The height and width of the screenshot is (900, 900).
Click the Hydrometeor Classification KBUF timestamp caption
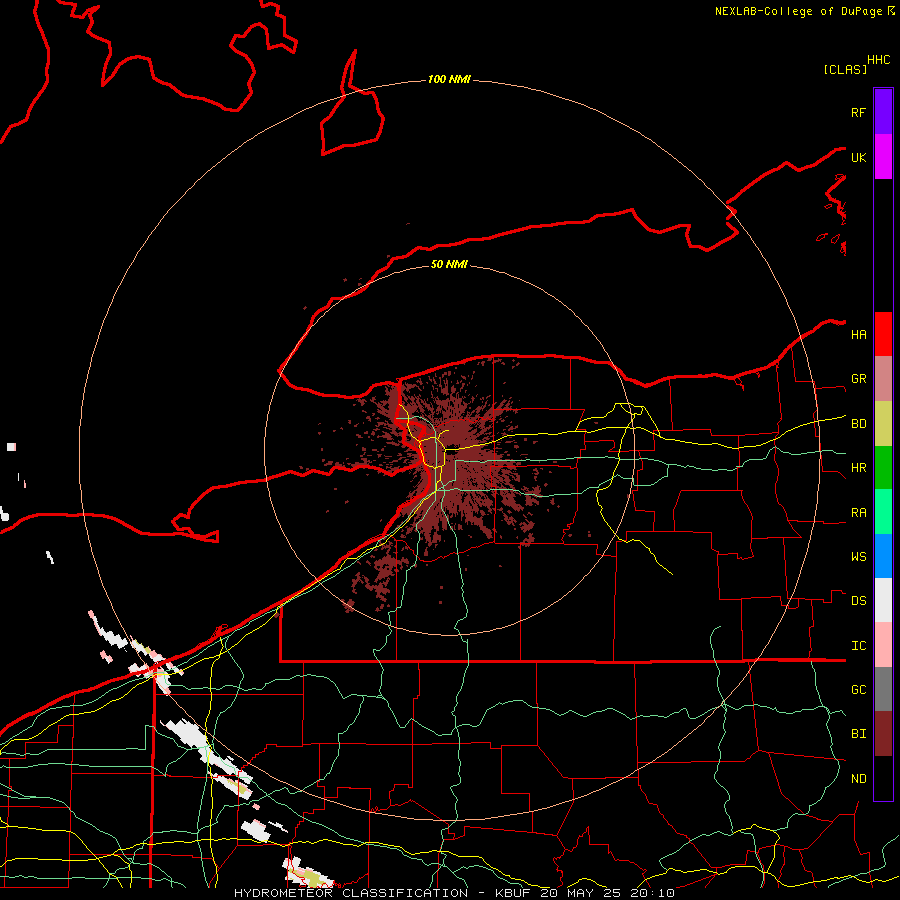454,893
